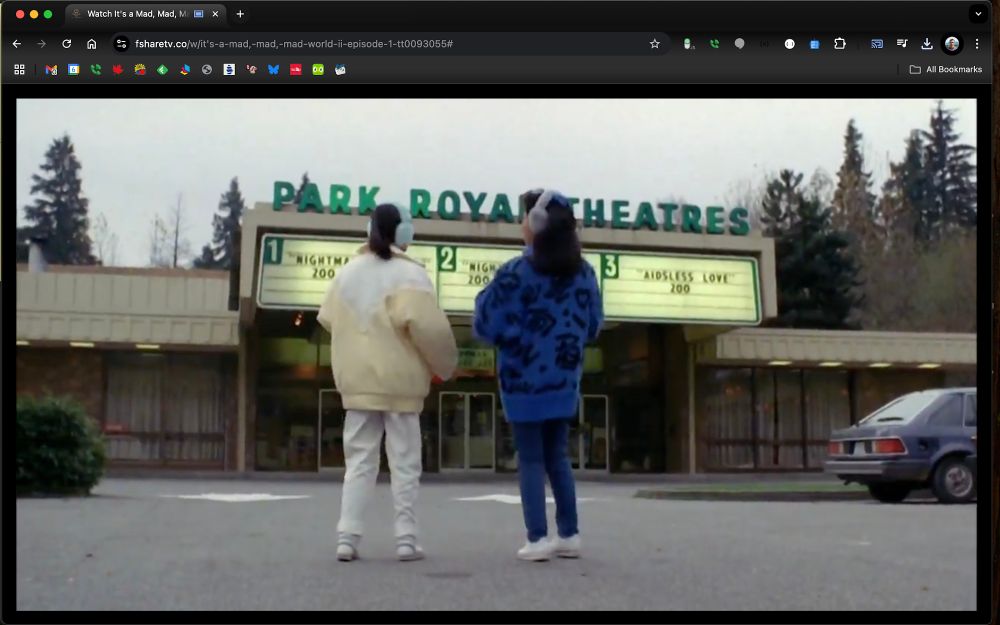The height and width of the screenshot is (625, 1000).
Task: Click the green pill extension icon
Action: [x=689, y=44]
